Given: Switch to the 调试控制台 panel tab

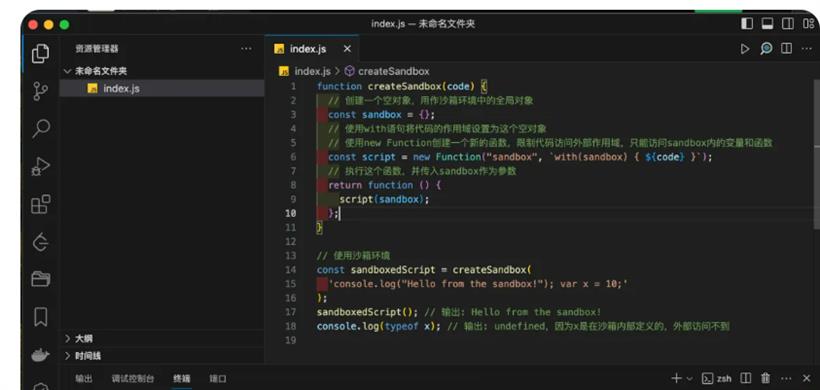Looking at the screenshot, I should [x=132, y=378].
